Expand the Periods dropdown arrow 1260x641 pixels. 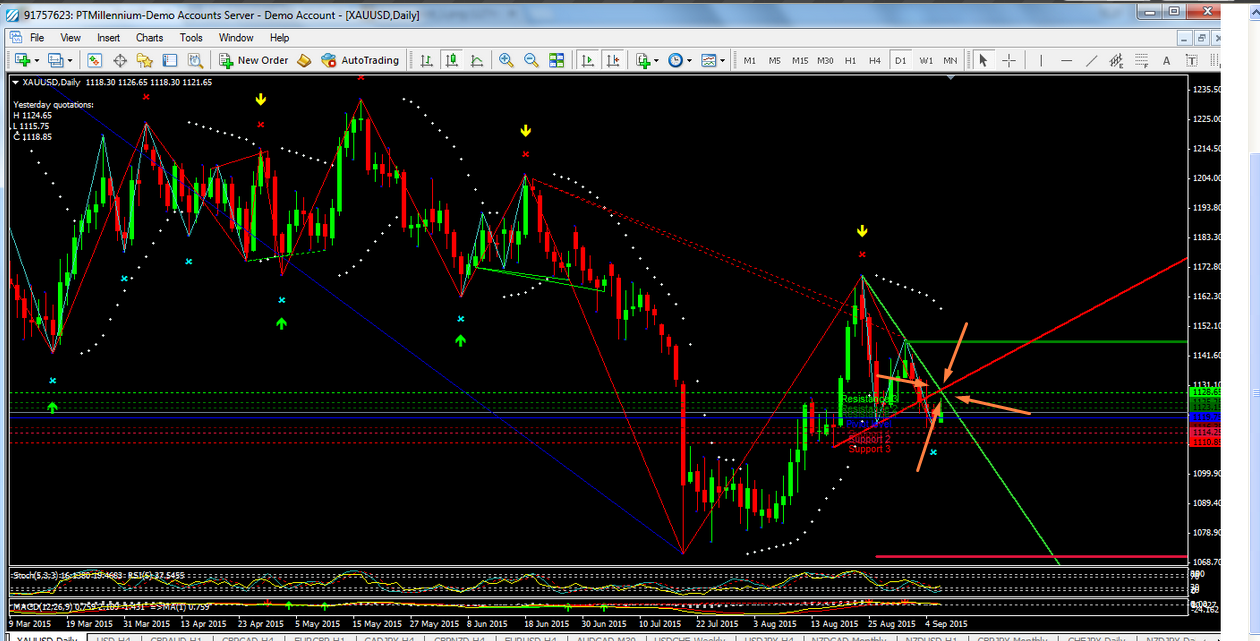point(690,60)
